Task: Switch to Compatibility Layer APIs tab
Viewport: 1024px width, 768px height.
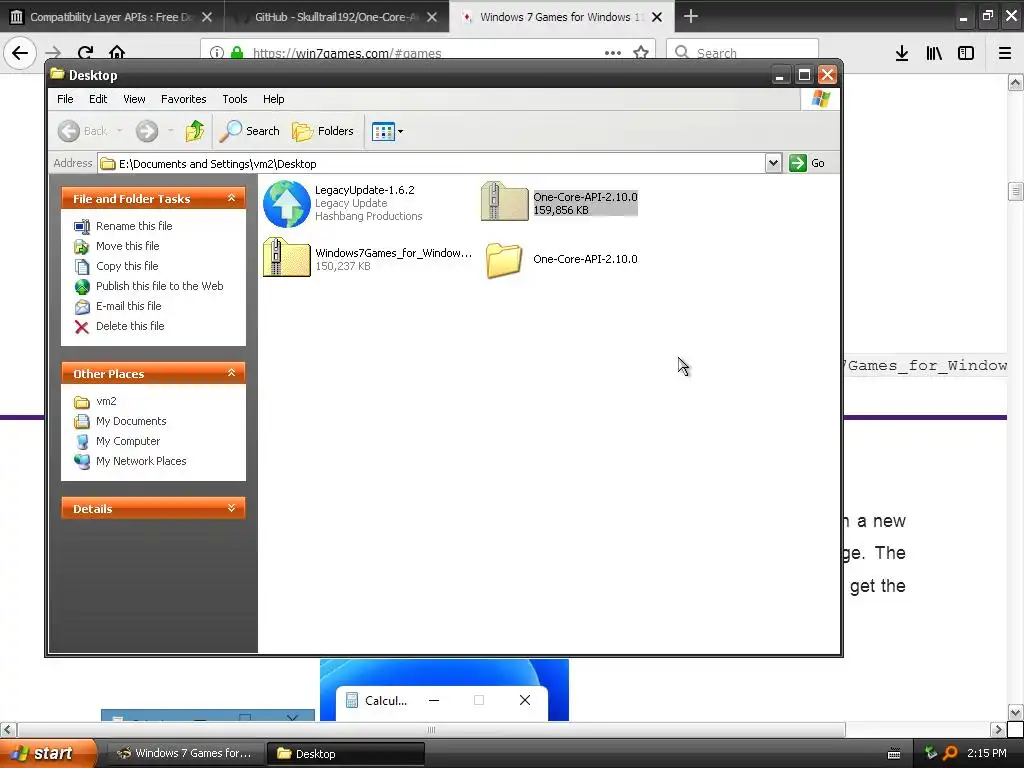Action: click(x=111, y=17)
